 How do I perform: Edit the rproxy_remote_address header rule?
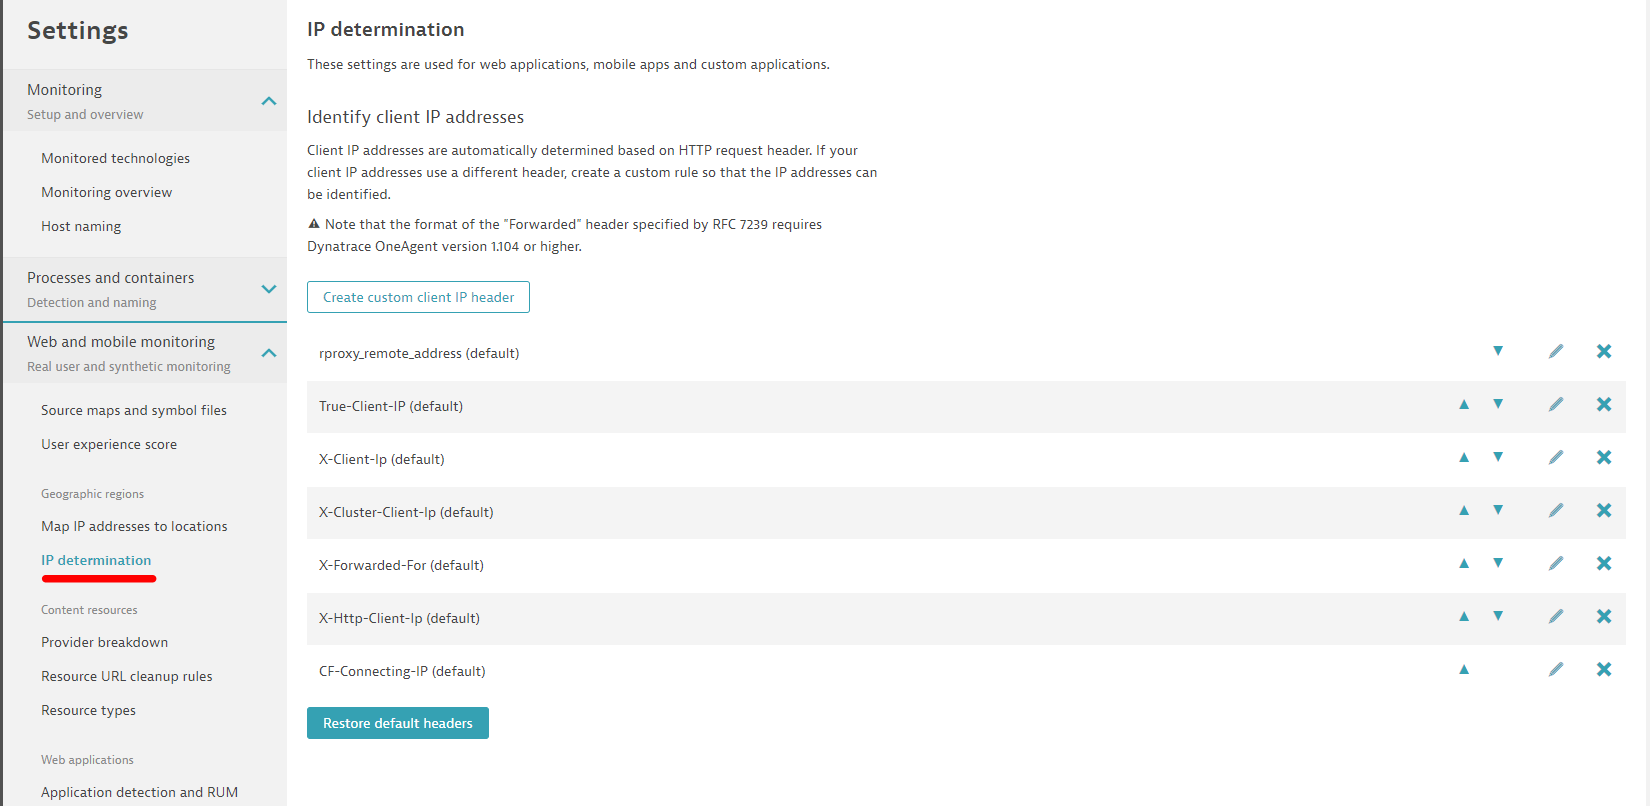(x=1556, y=351)
